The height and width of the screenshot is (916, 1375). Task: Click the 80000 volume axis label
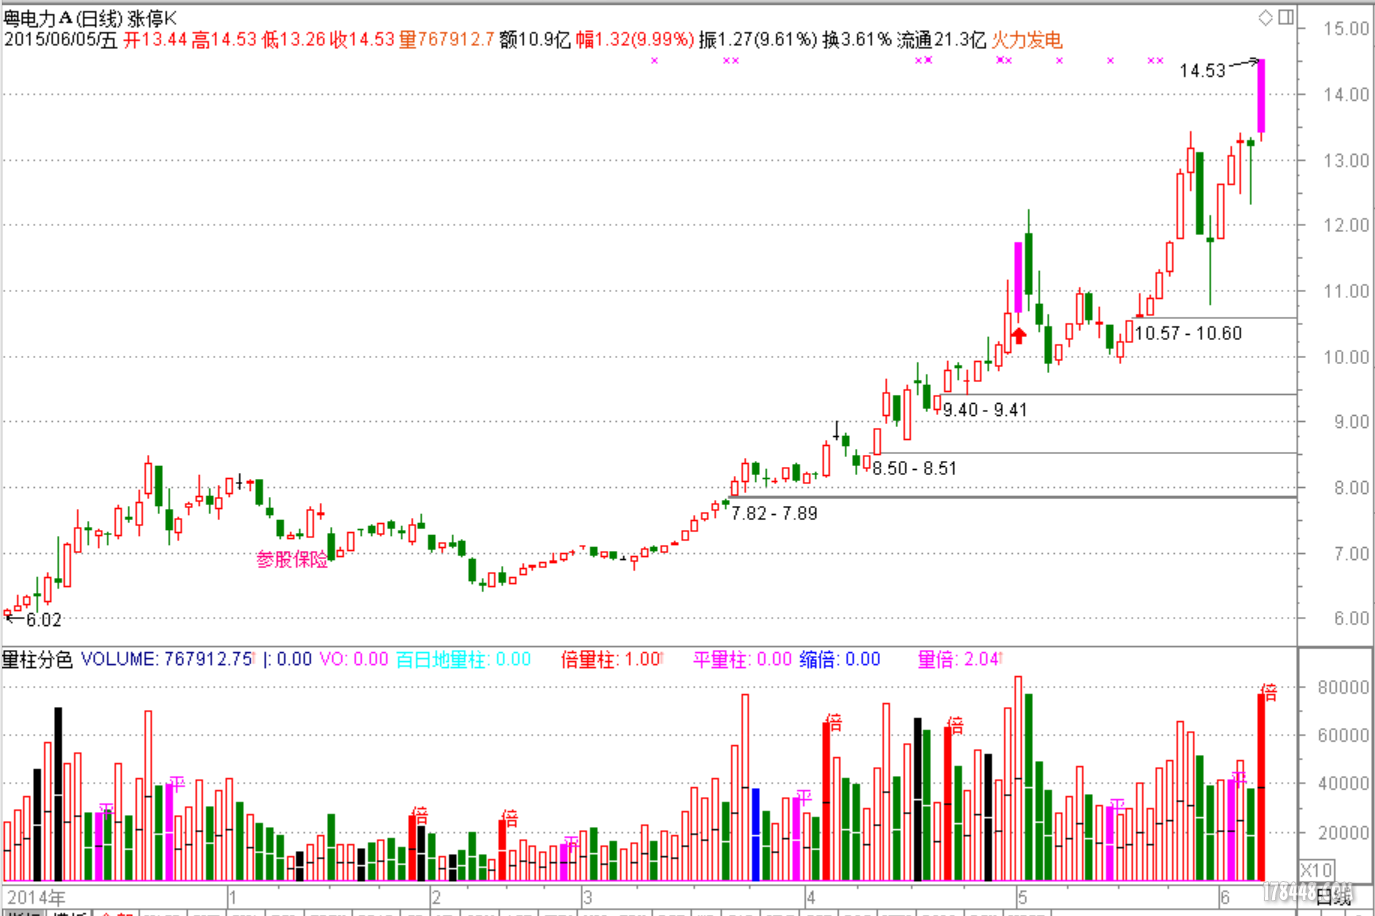(x=1343, y=687)
